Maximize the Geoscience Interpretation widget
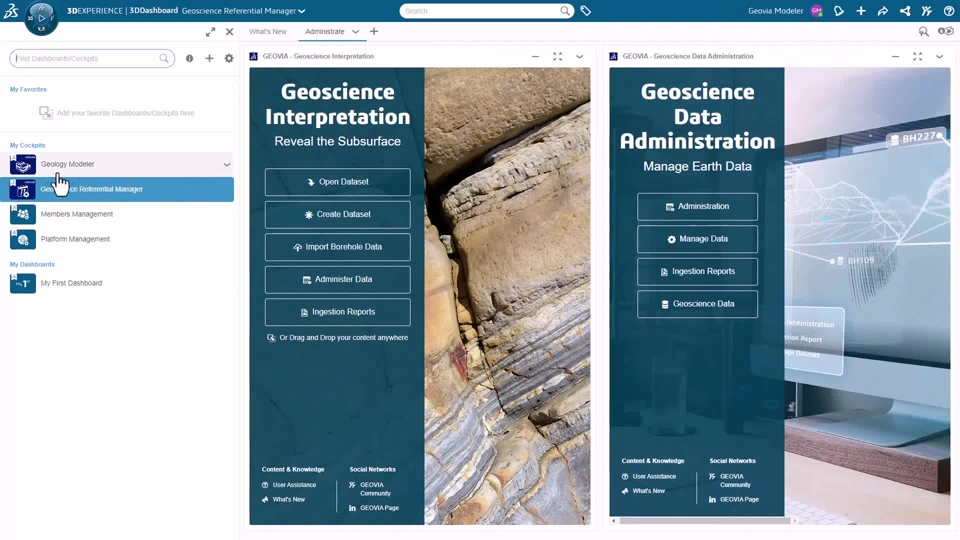 557,56
